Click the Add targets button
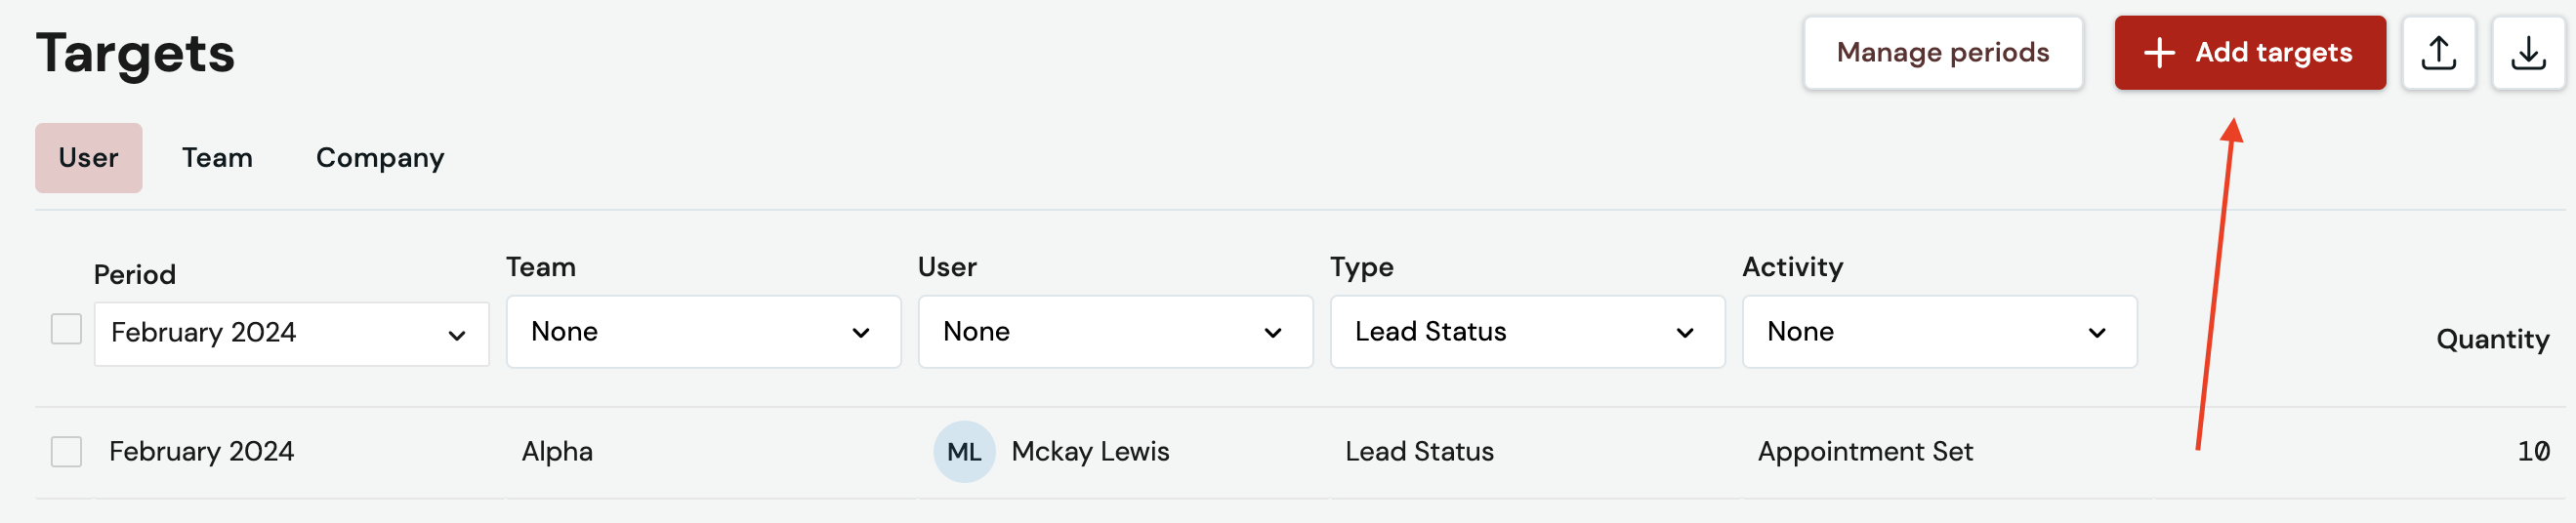 pos(2249,53)
